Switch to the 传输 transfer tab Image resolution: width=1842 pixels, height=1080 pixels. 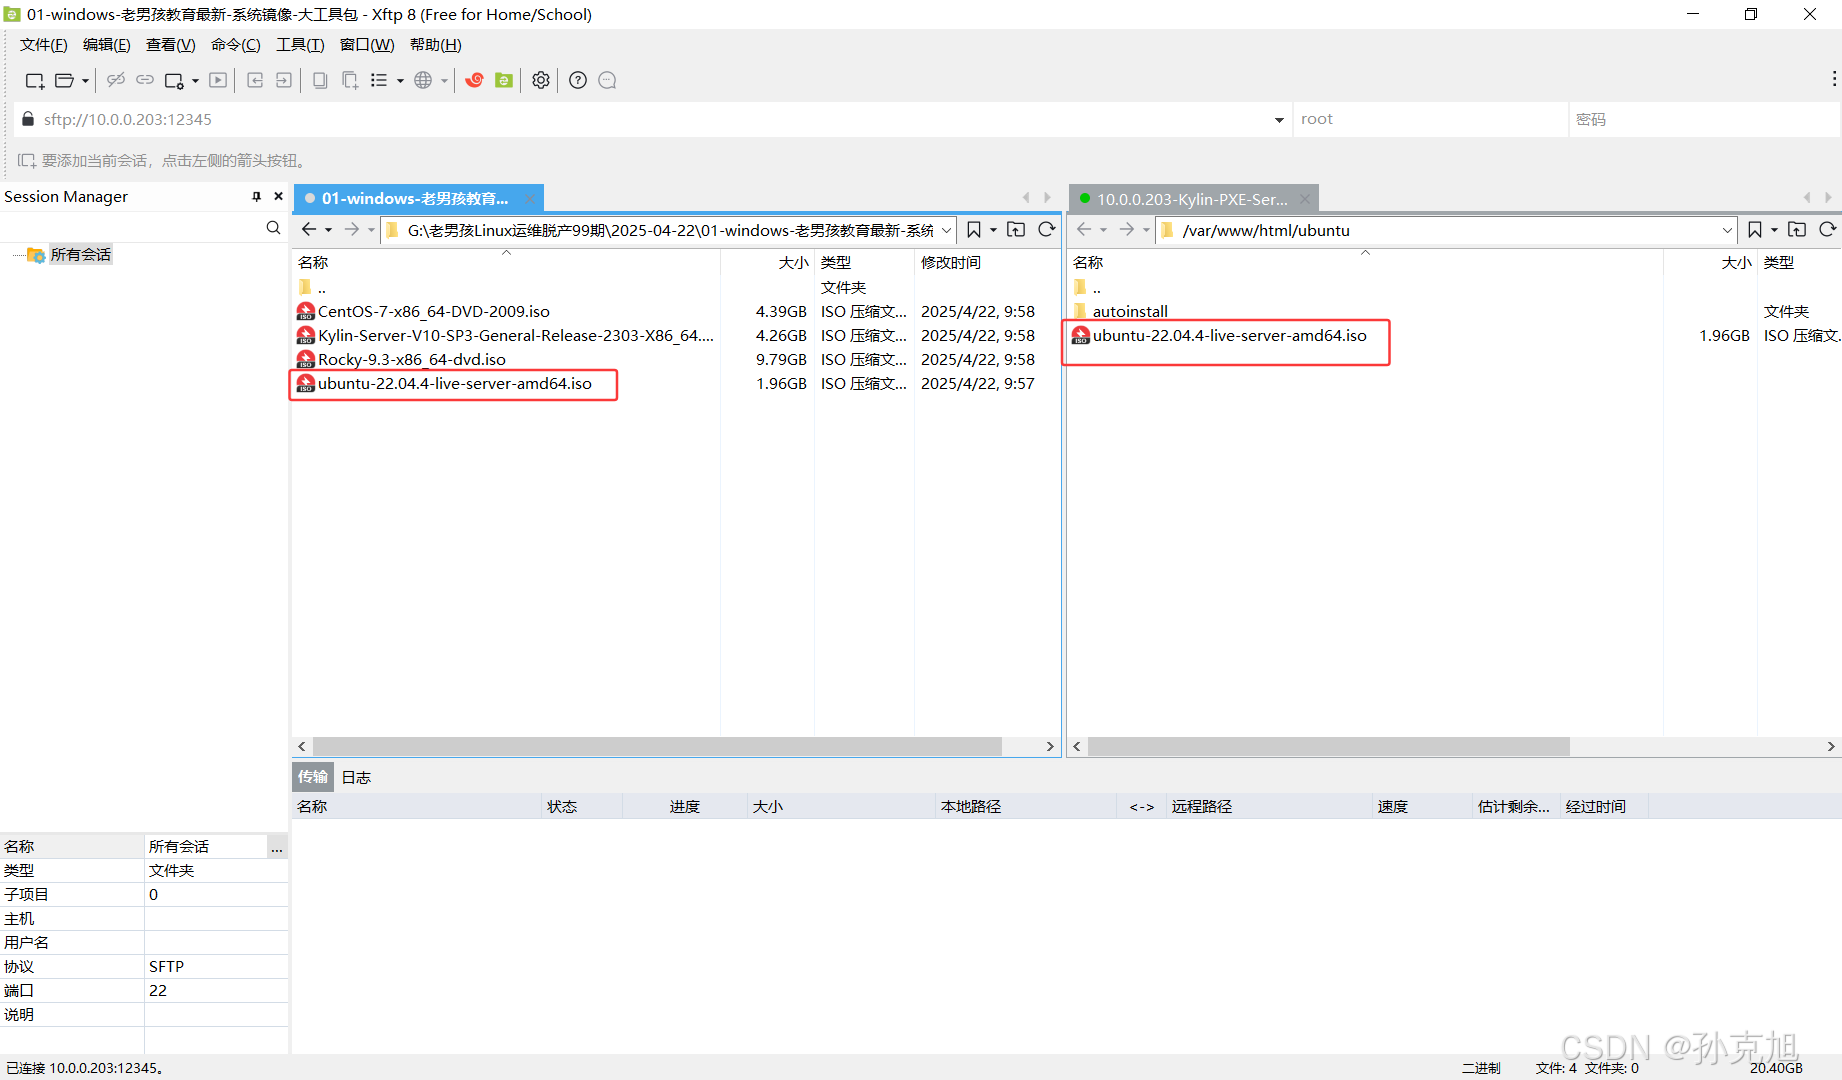tap(313, 777)
